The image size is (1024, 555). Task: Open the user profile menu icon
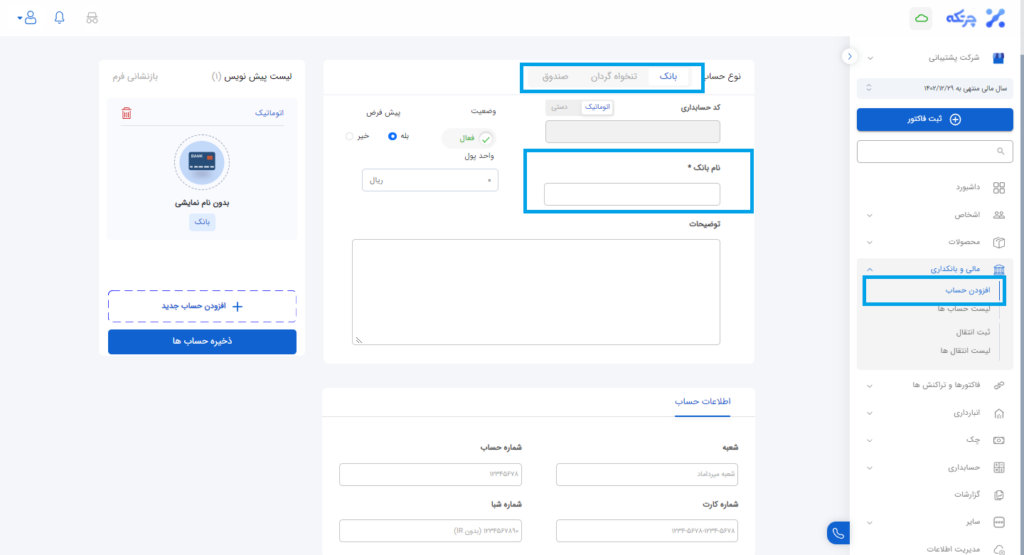[x=27, y=18]
